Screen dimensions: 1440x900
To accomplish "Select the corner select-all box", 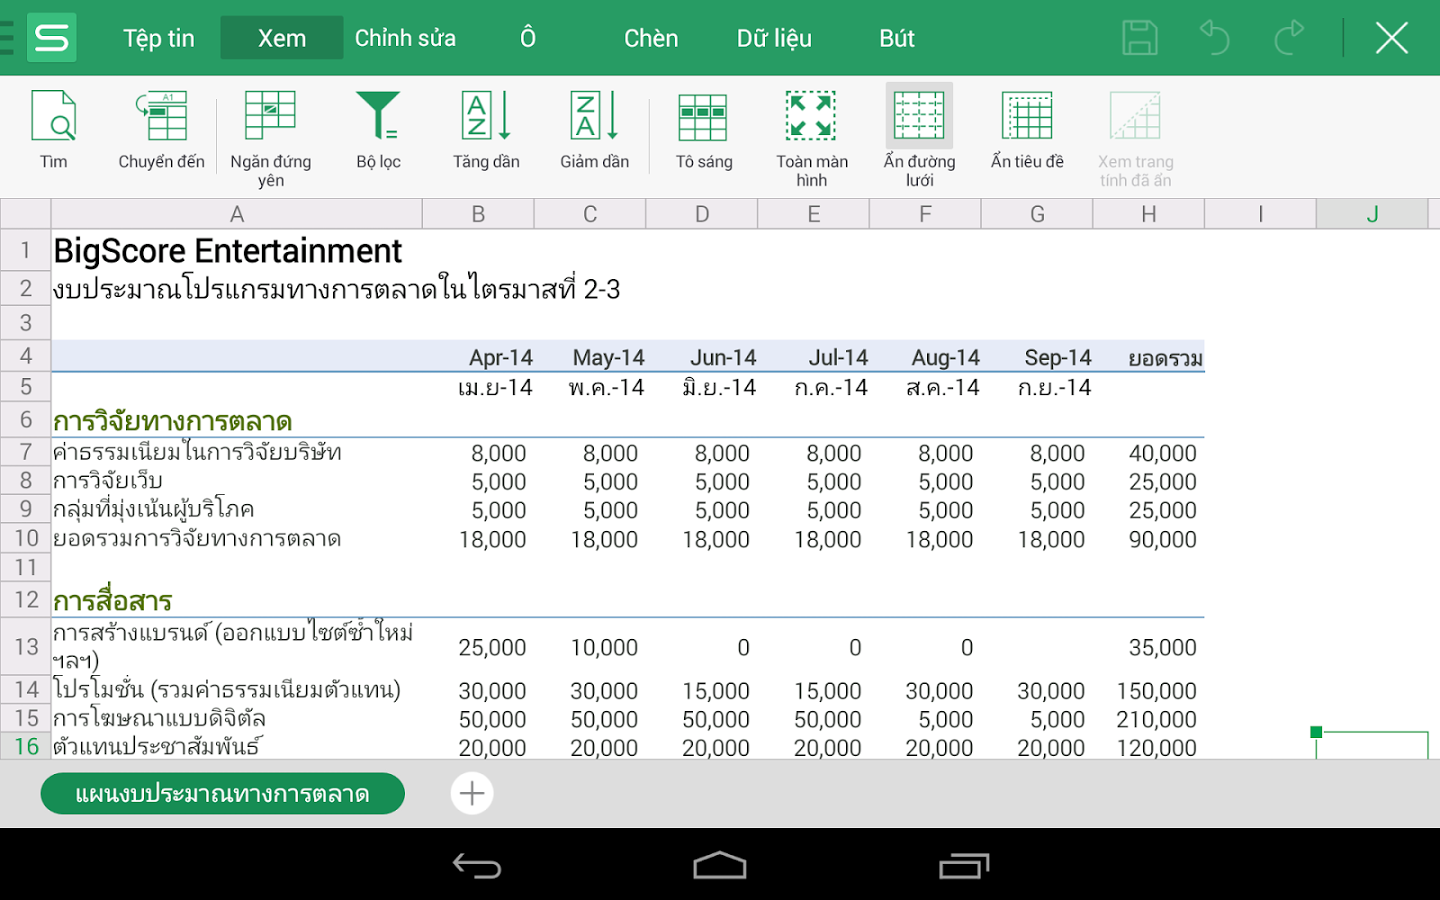I will tap(26, 214).
